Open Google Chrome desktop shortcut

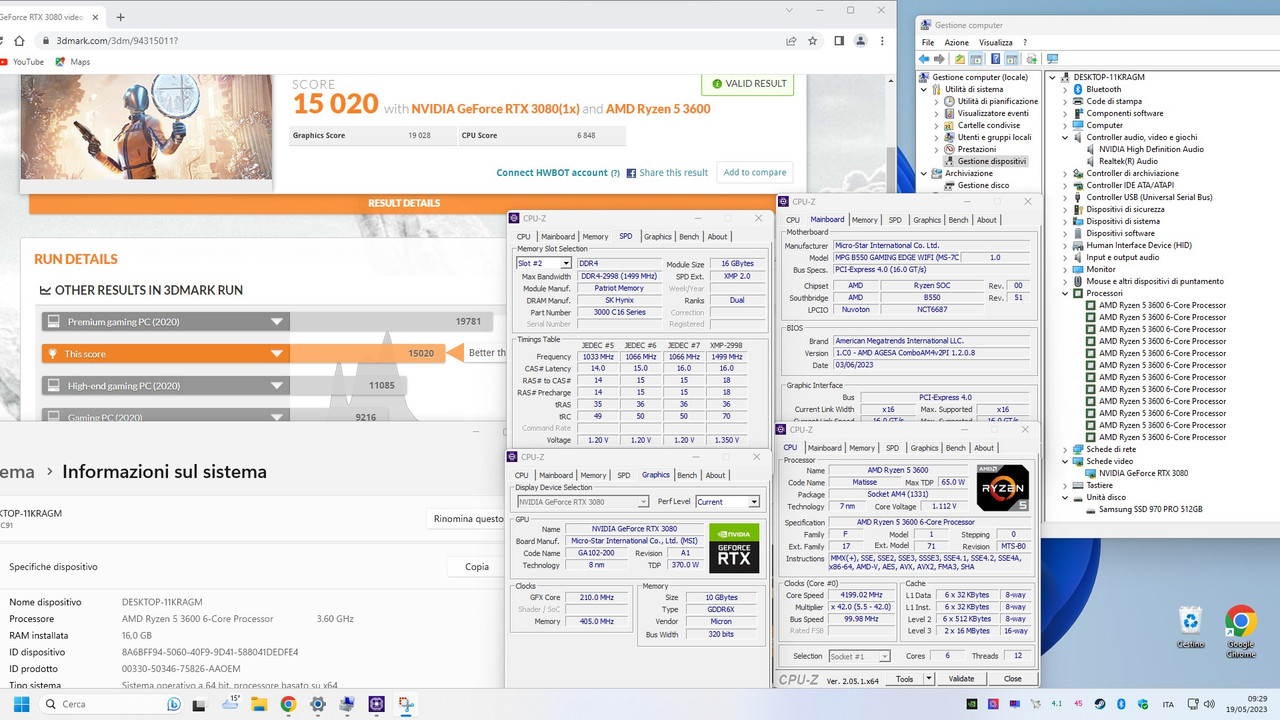[1240, 631]
